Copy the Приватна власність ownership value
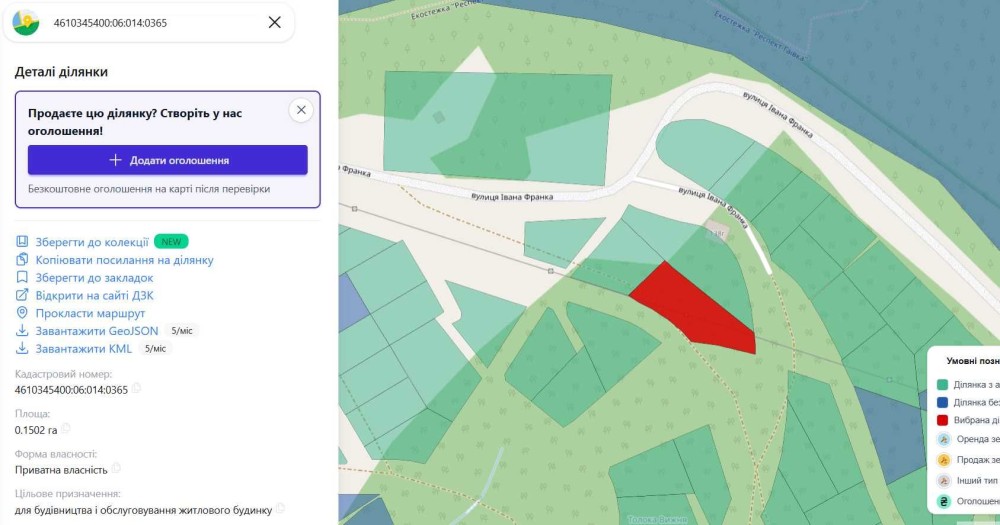Image resolution: width=1000 pixels, height=525 pixels. click(115, 468)
